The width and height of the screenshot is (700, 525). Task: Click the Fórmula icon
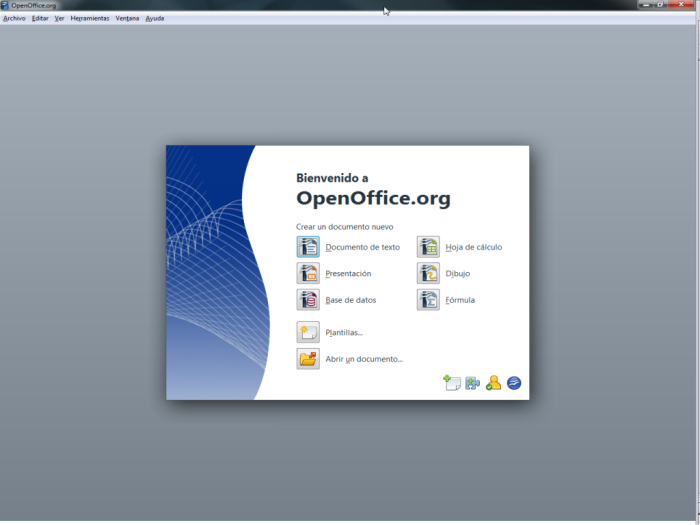point(428,300)
